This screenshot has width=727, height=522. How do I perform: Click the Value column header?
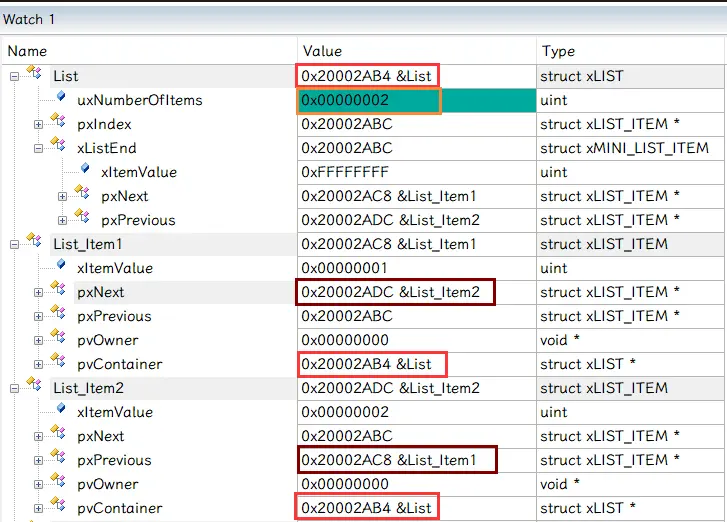322,51
